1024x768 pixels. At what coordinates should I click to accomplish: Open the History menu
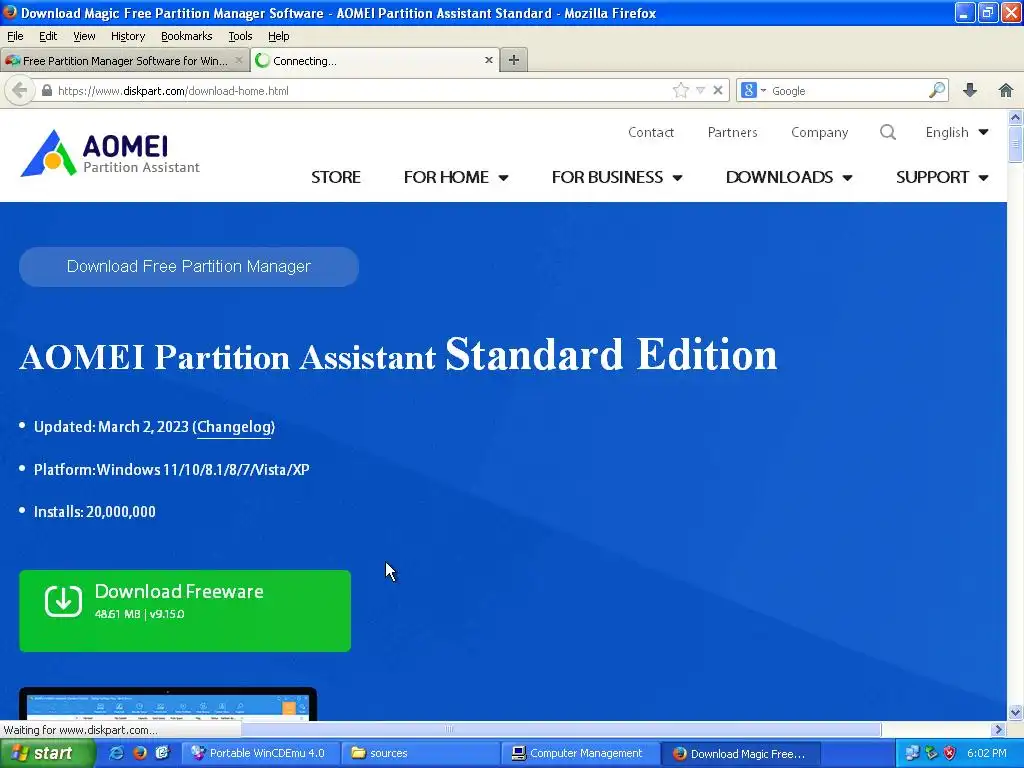tap(127, 36)
